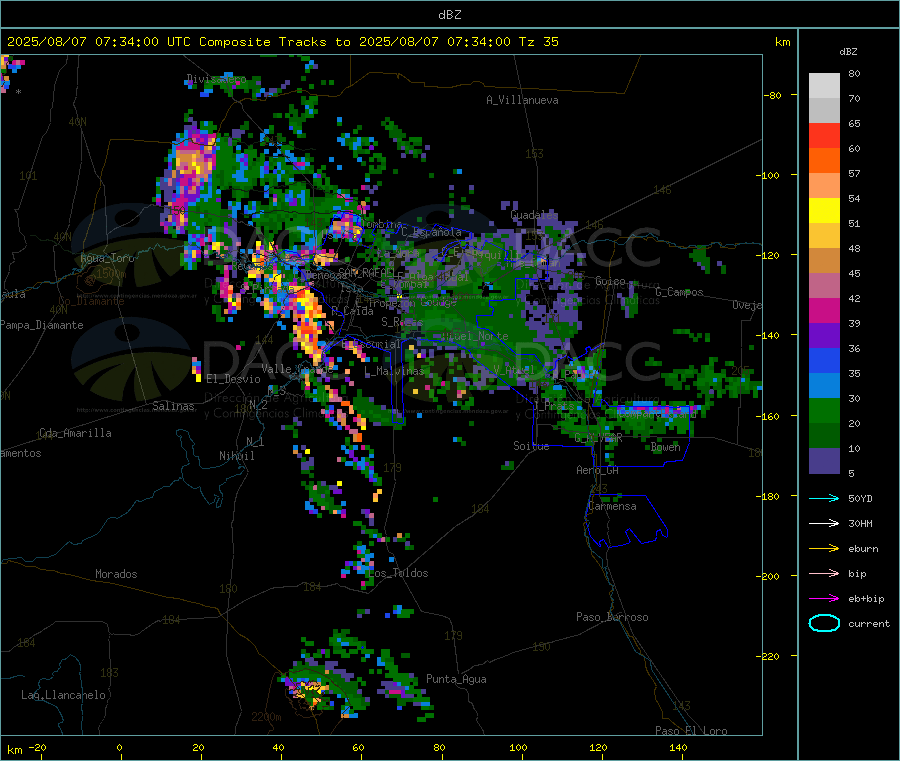Click the Salinas map label
Screen dimensions: 900x761
click(x=173, y=406)
